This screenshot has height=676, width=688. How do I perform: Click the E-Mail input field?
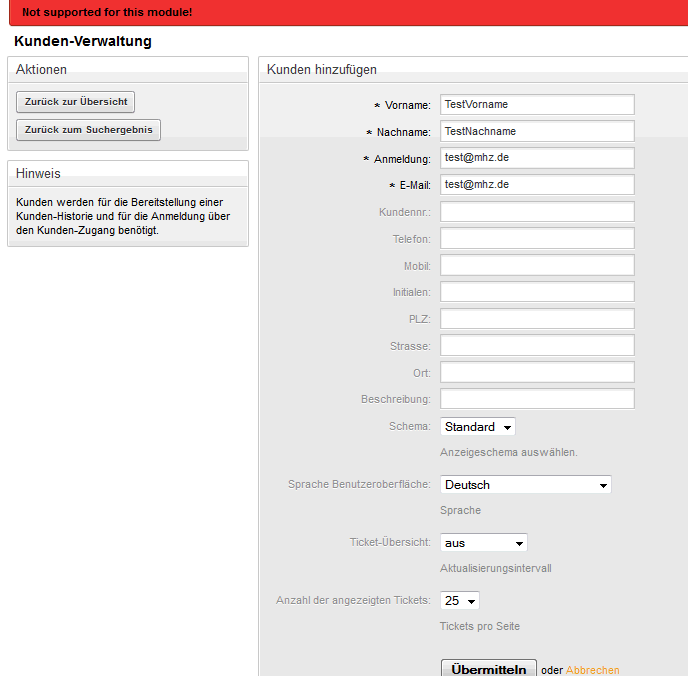click(537, 185)
